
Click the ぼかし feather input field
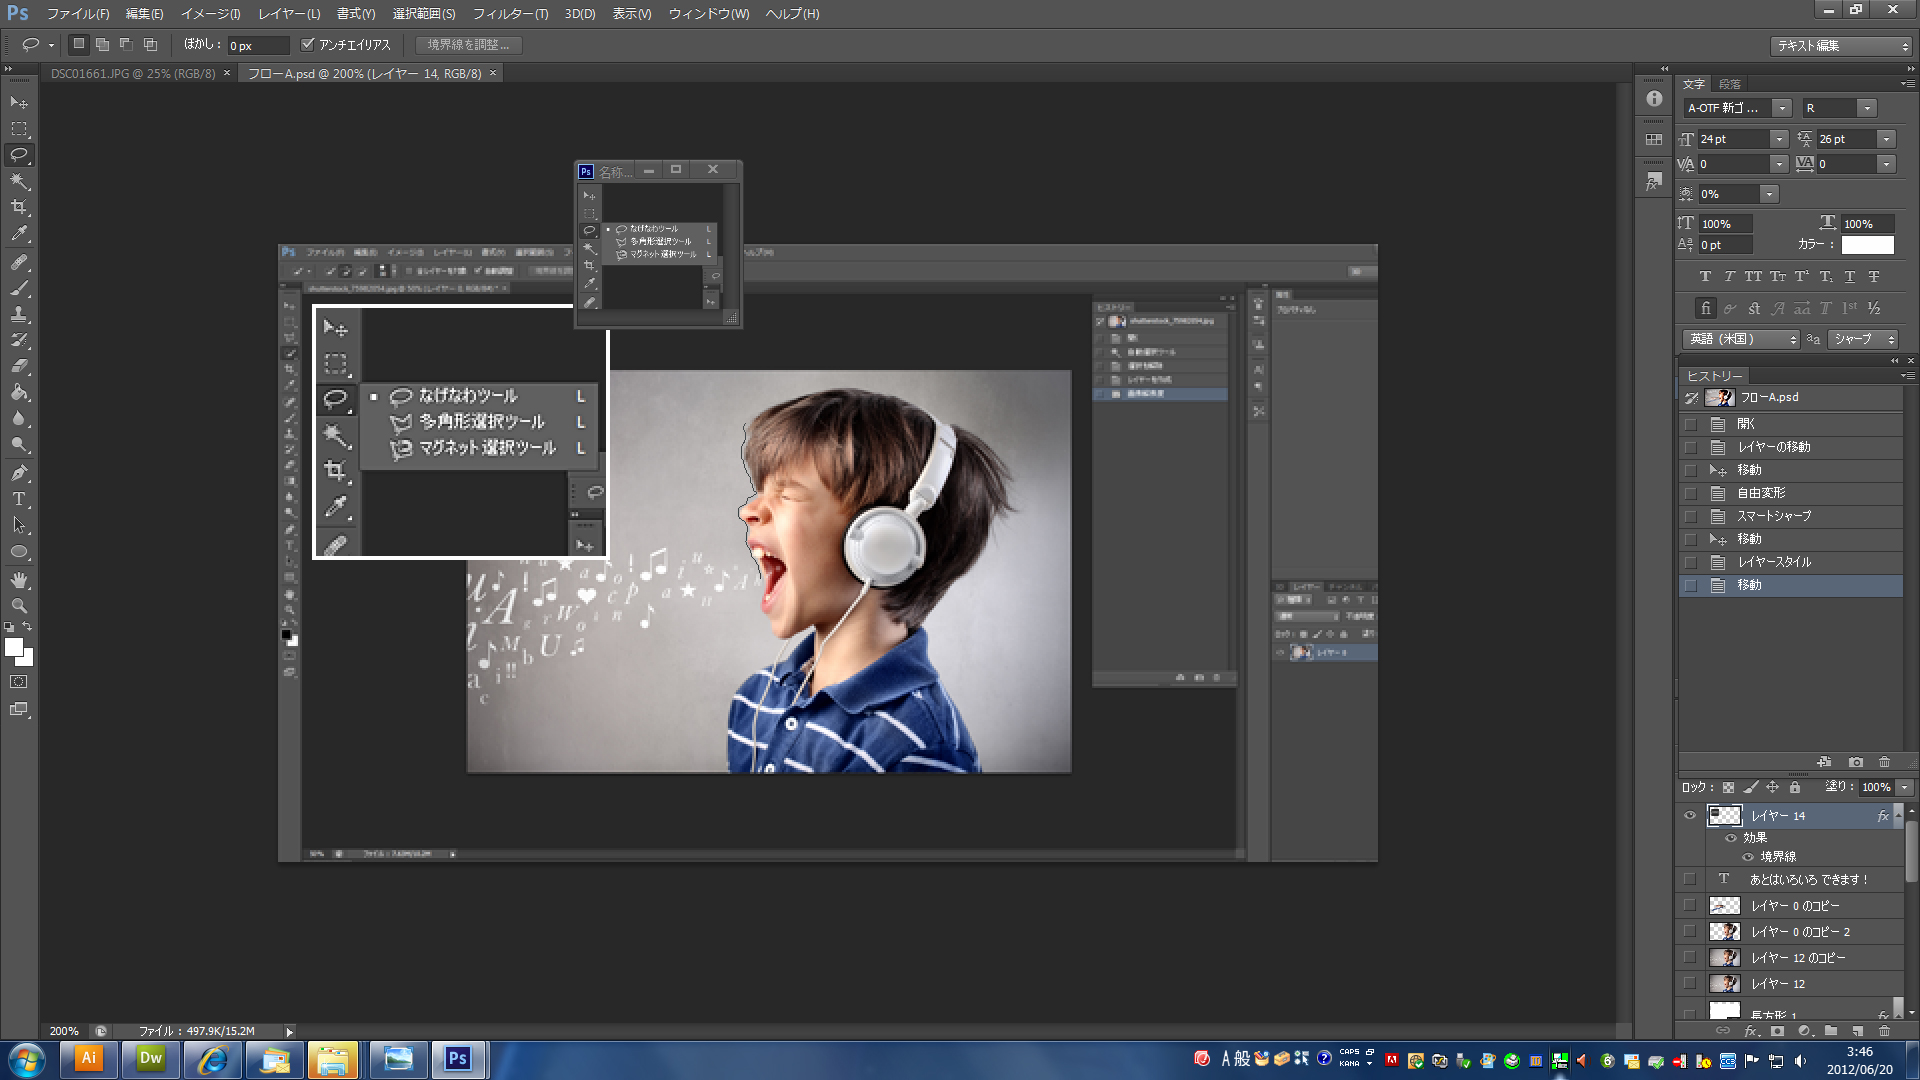click(258, 45)
